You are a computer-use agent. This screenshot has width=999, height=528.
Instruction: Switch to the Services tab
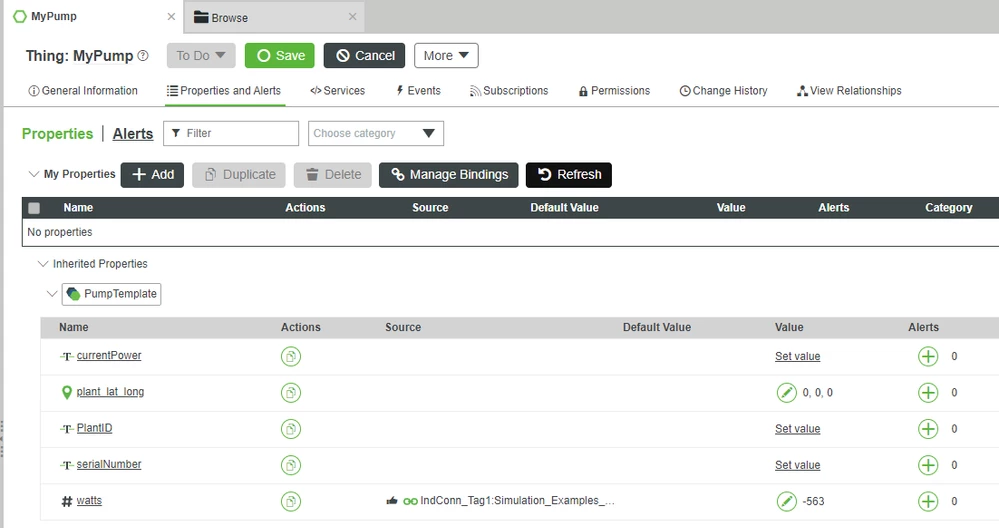pyautogui.click(x=338, y=90)
